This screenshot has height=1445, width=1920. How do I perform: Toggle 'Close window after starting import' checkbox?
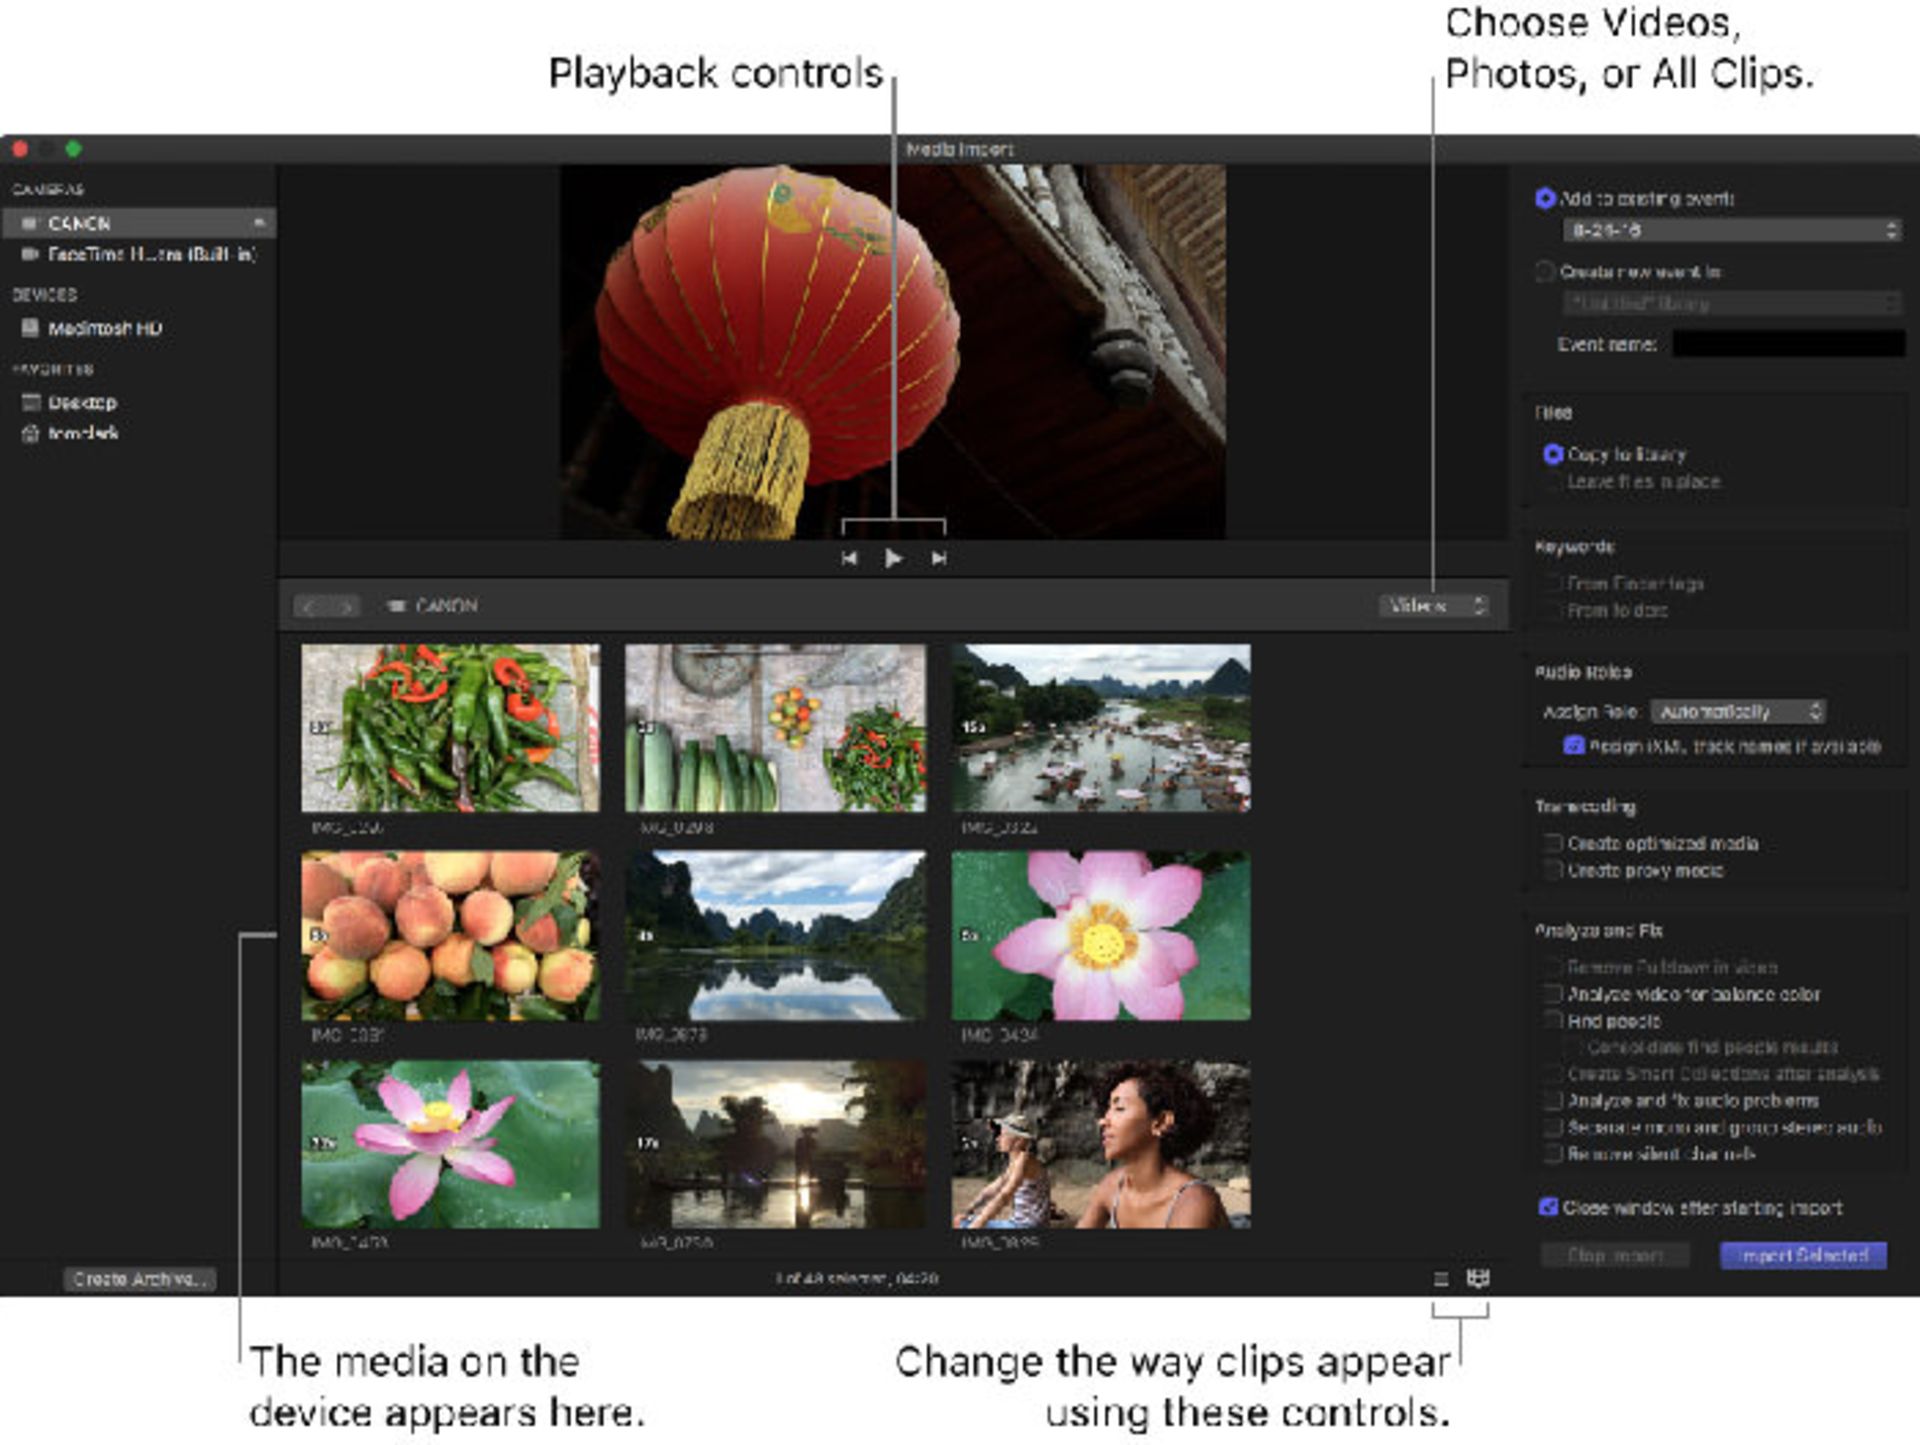click(1548, 1207)
